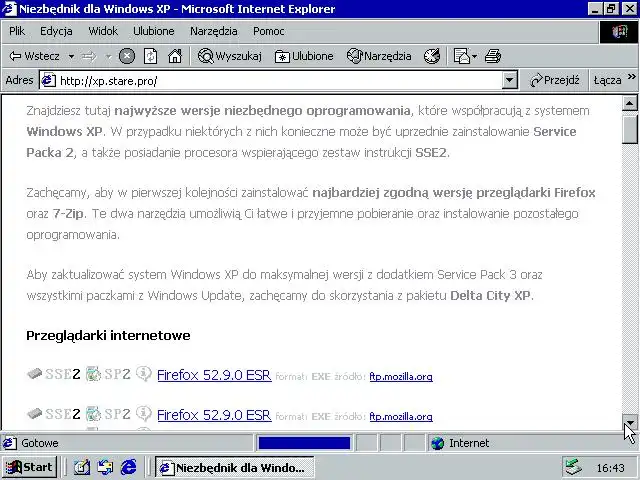Click the Internet Explorer throbber logo
Viewport: 640px width, 480px height.
click(618, 31)
